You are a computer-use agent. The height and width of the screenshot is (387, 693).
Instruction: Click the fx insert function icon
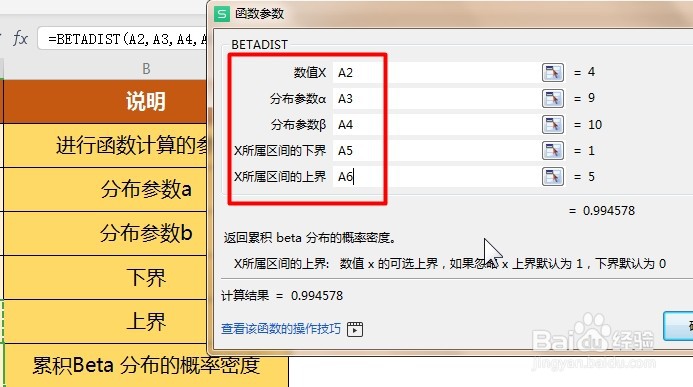[20, 39]
